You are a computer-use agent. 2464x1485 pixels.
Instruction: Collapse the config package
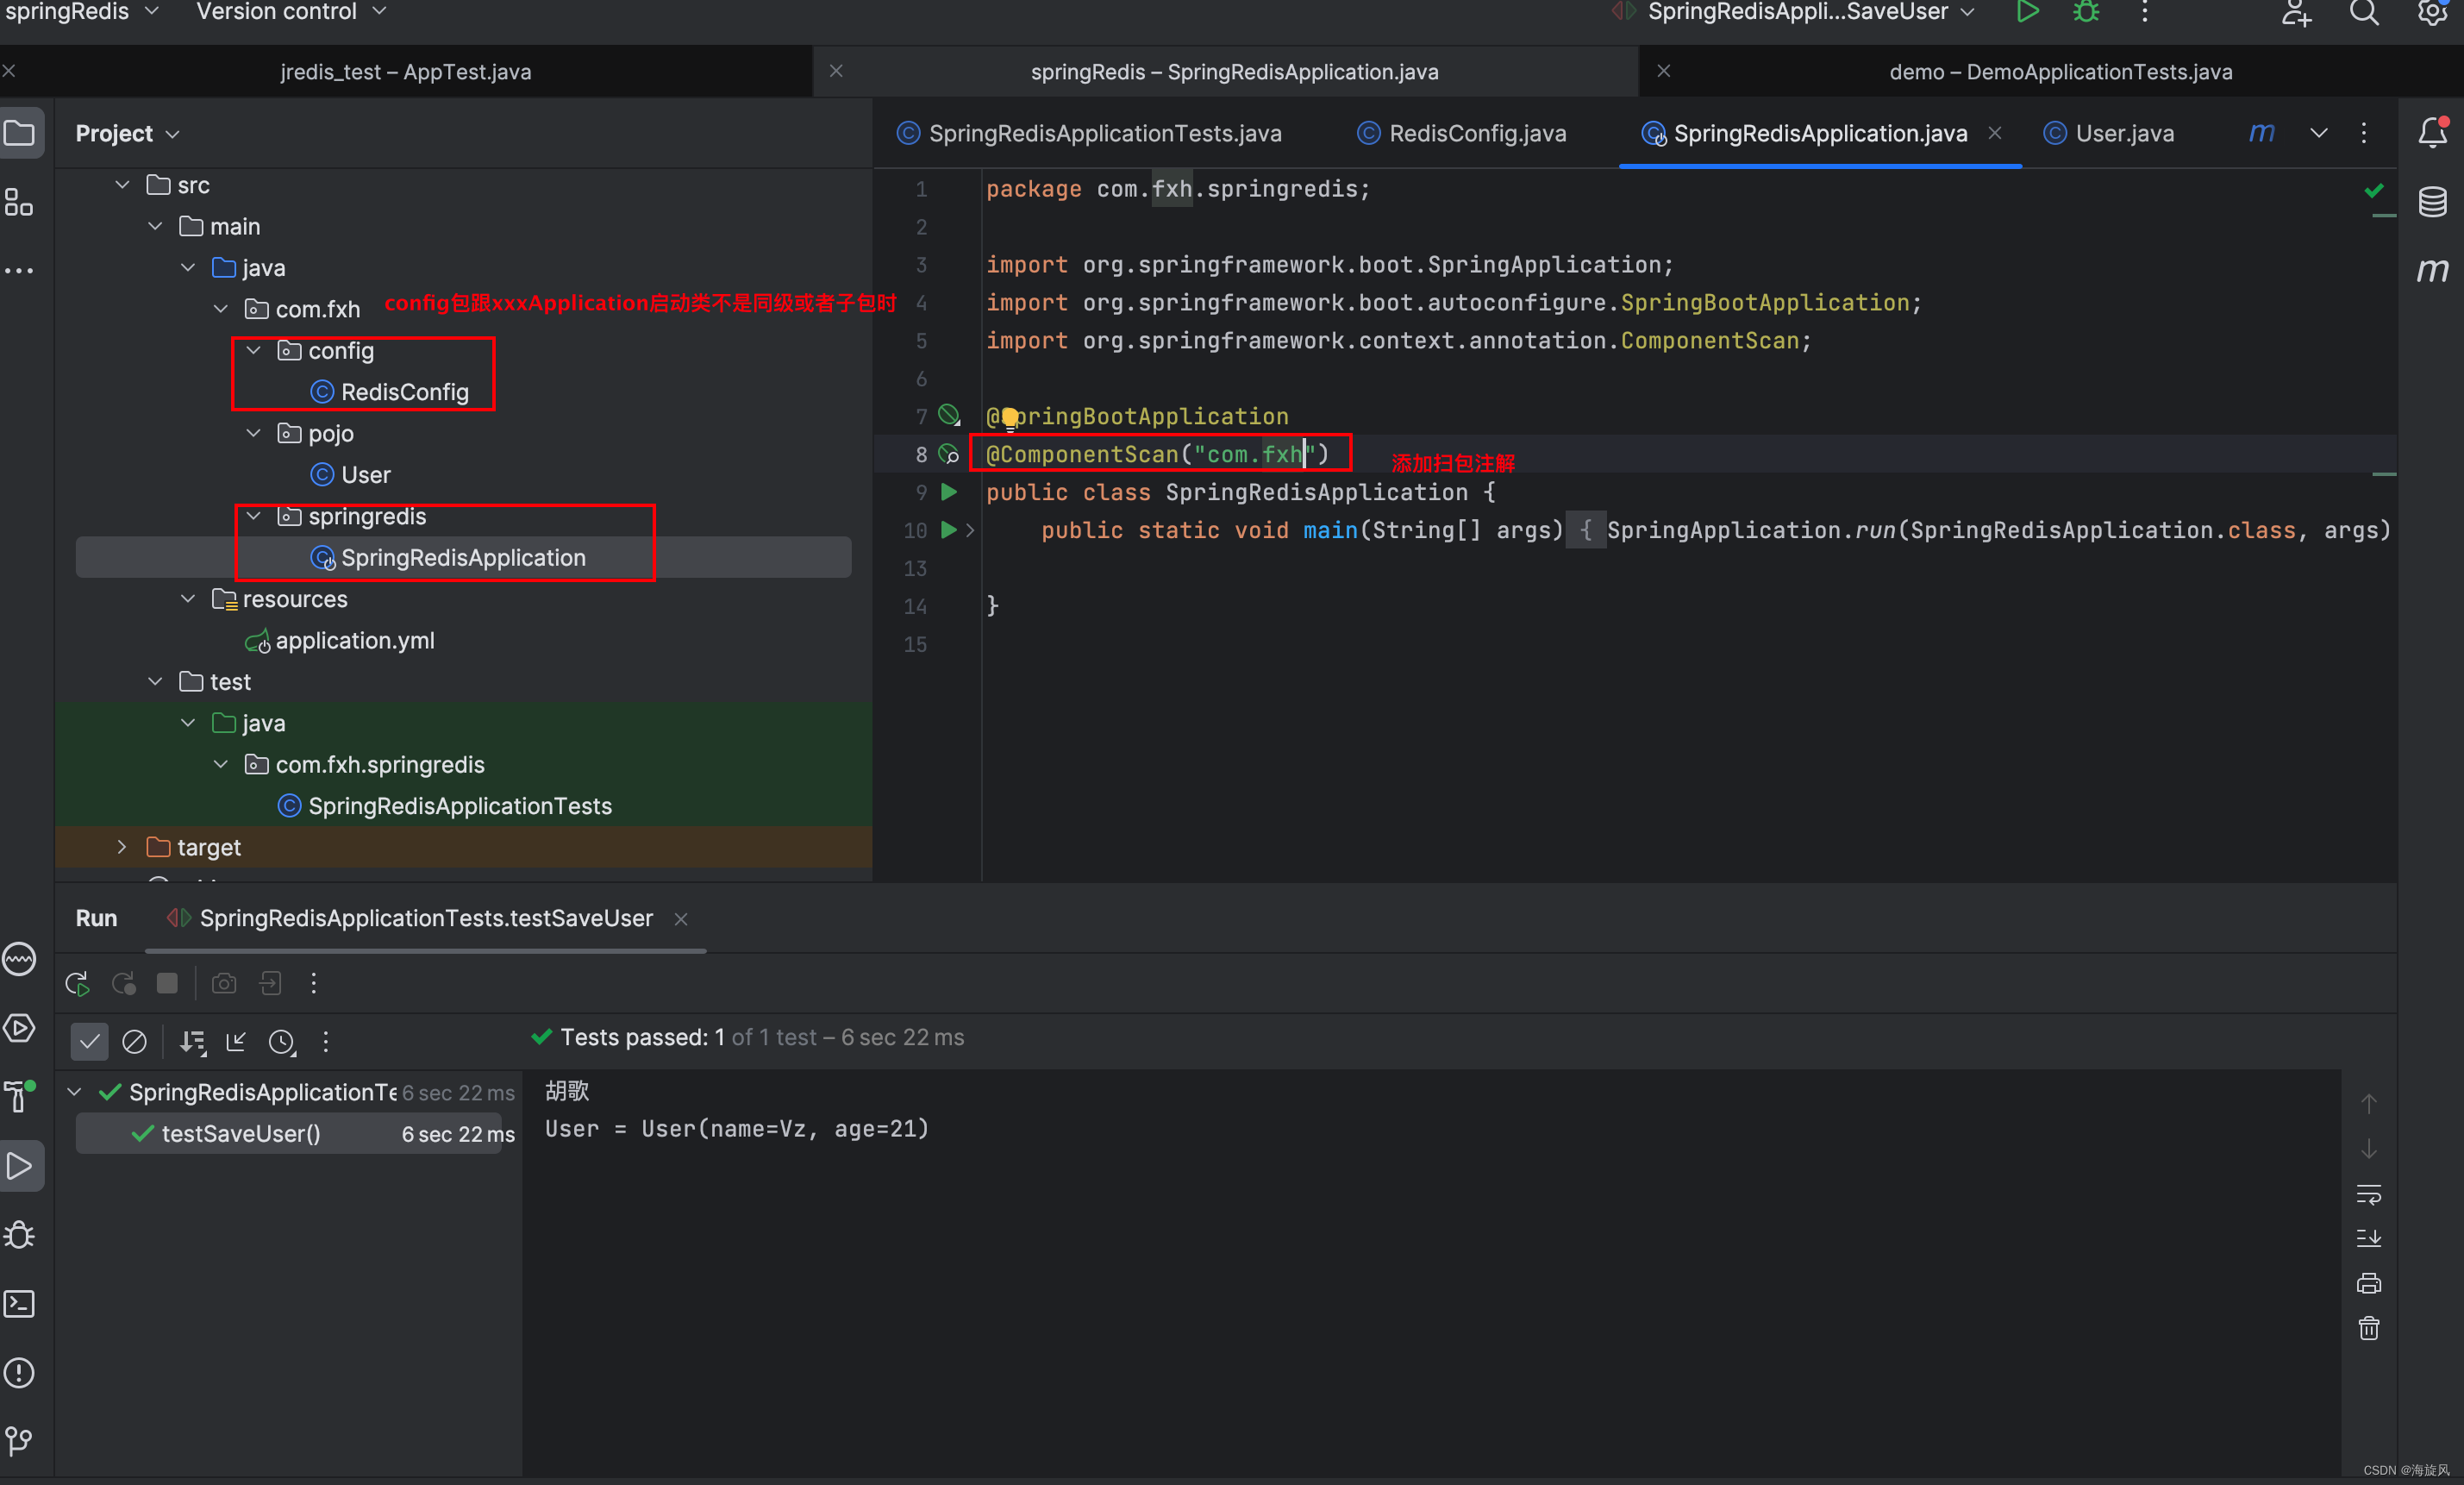[x=254, y=350]
